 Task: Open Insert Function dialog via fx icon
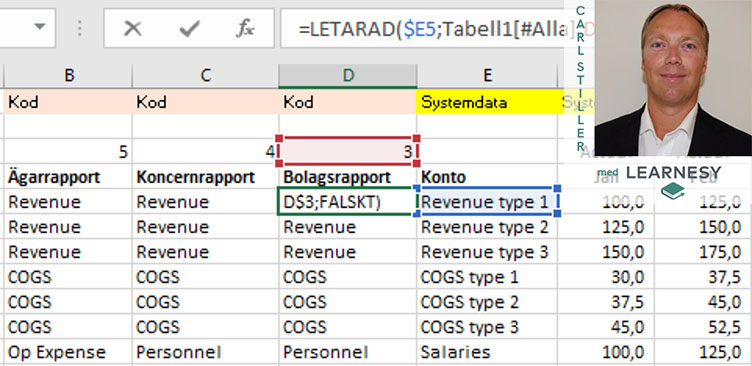pos(245,29)
